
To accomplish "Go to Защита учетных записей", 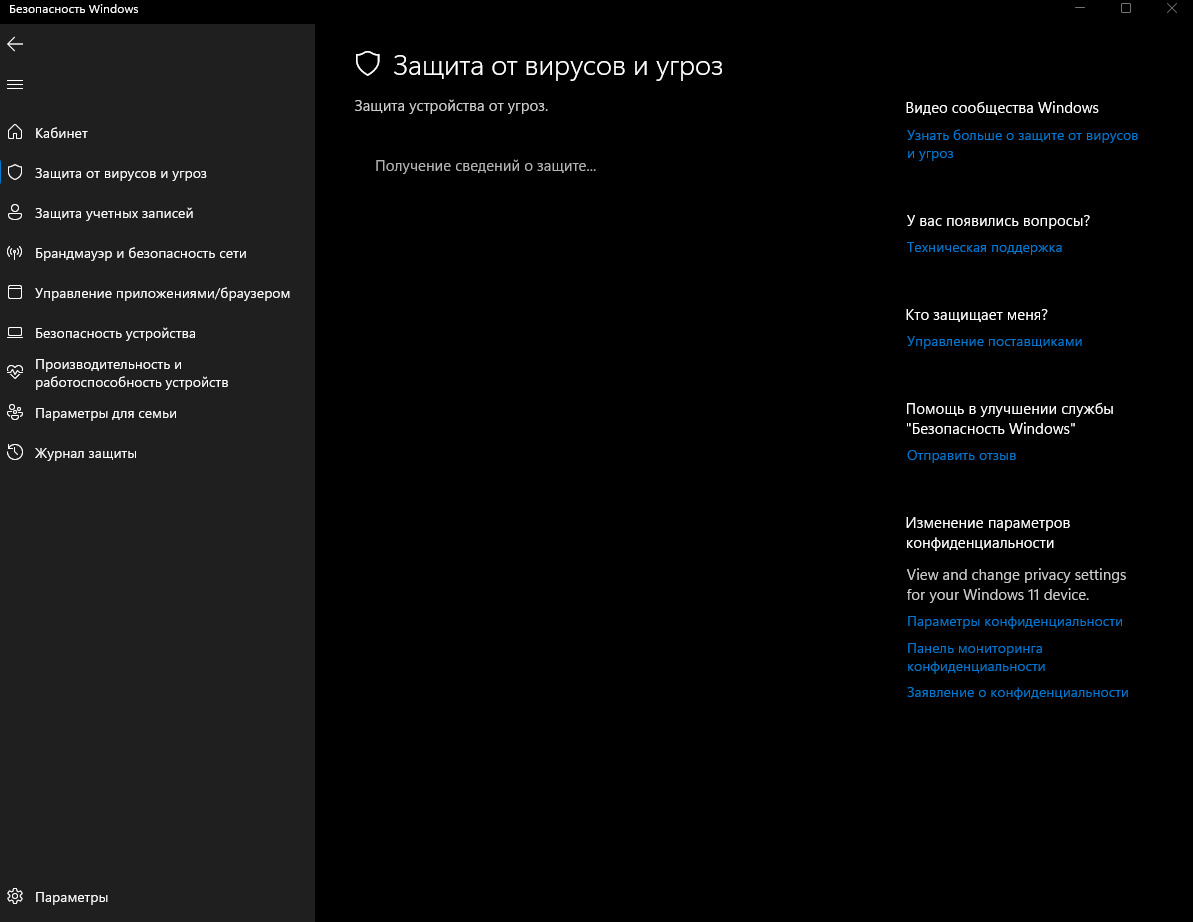I will click(157, 213).
